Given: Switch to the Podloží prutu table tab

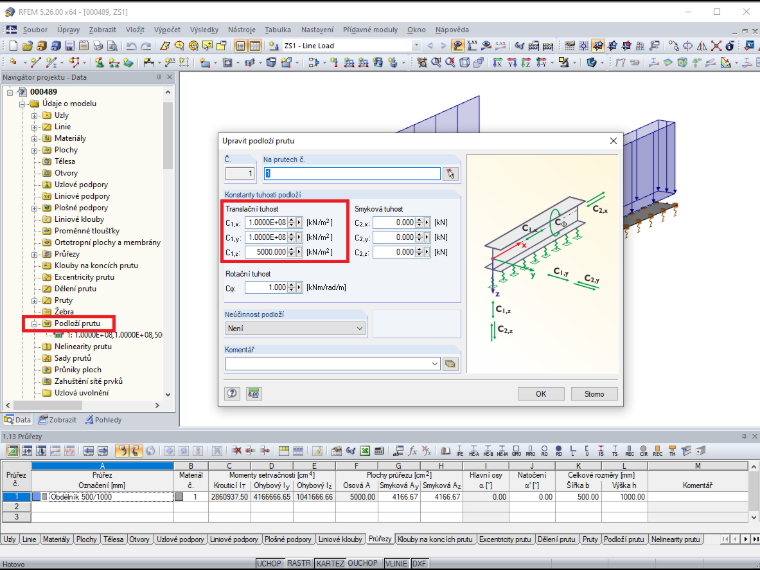Looking at the screenshot, I should [623, 539].
